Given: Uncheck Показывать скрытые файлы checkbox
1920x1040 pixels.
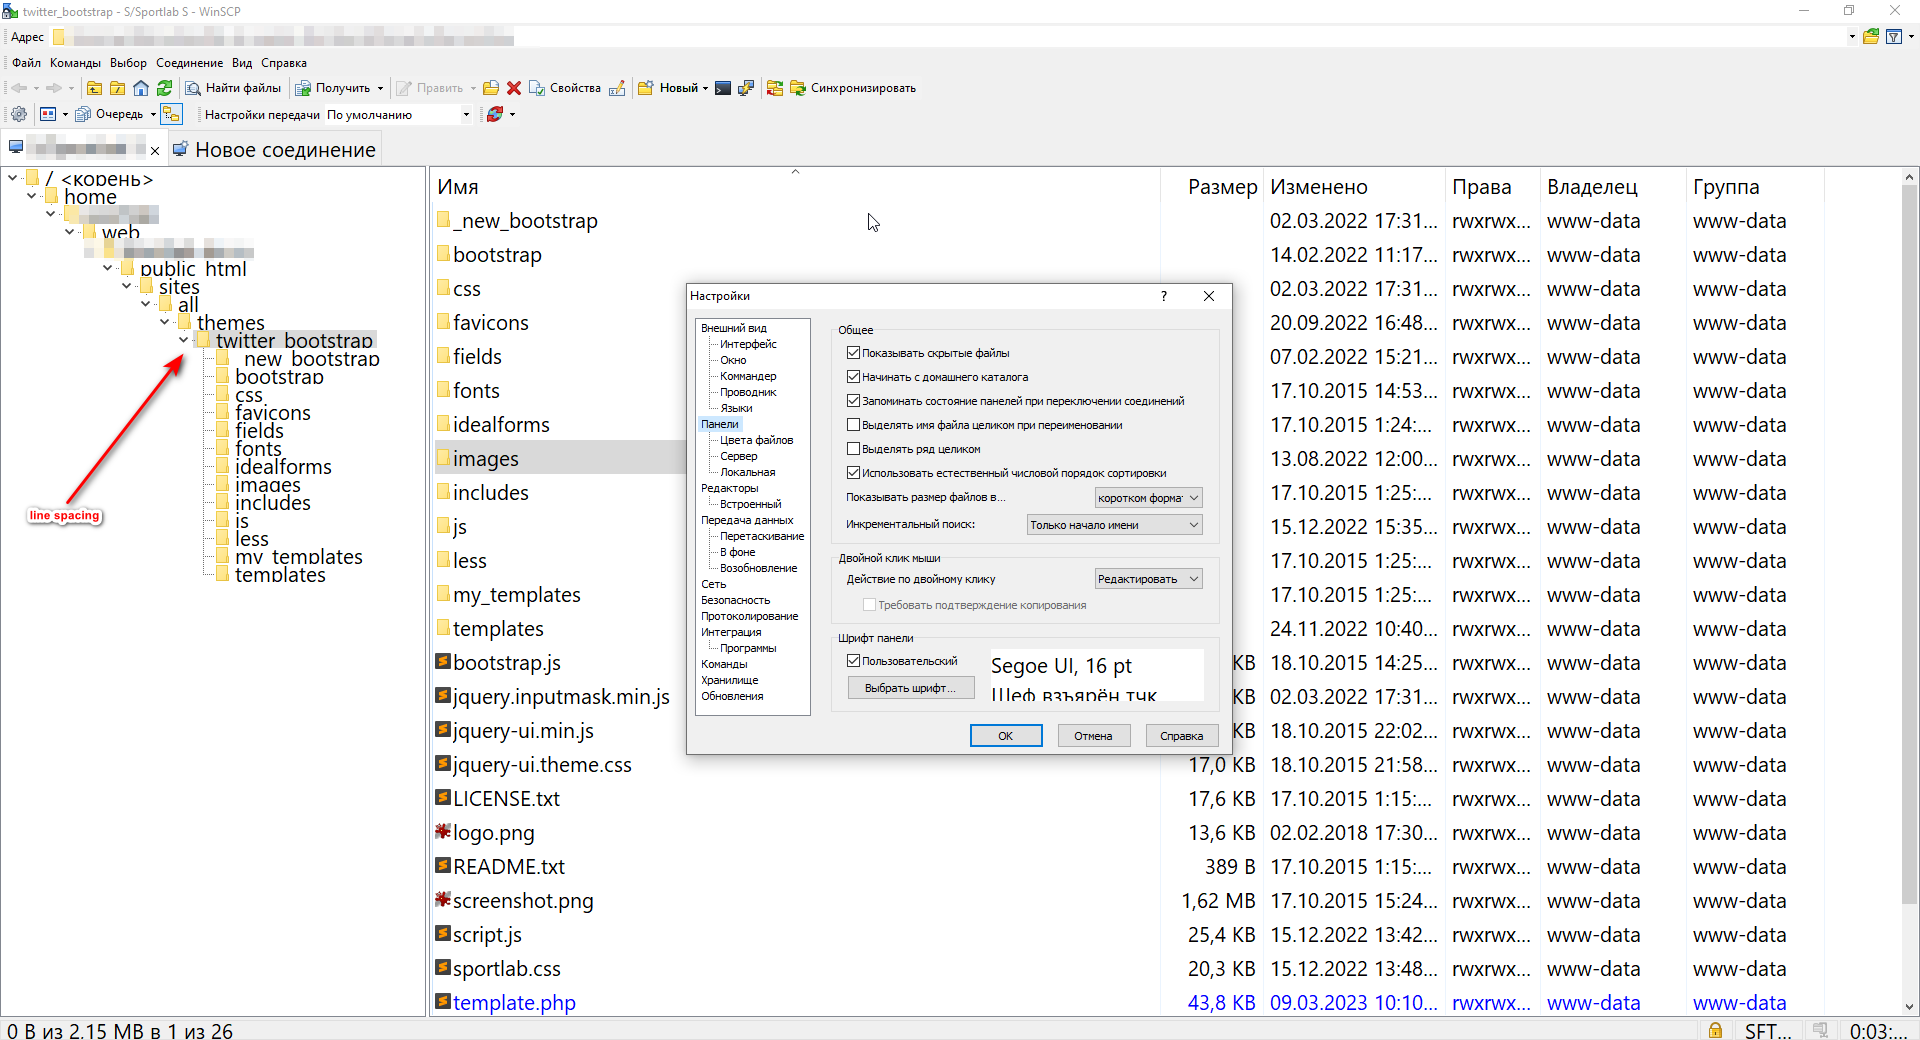Looking at the screenshot, I should 853,353.
